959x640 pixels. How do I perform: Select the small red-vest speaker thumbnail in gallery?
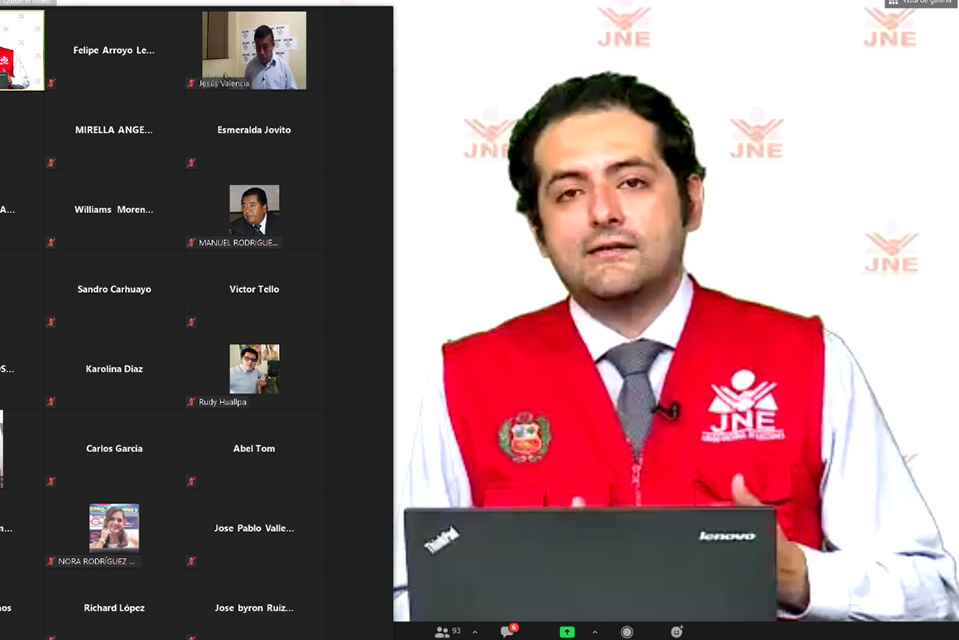coord(22,50)
